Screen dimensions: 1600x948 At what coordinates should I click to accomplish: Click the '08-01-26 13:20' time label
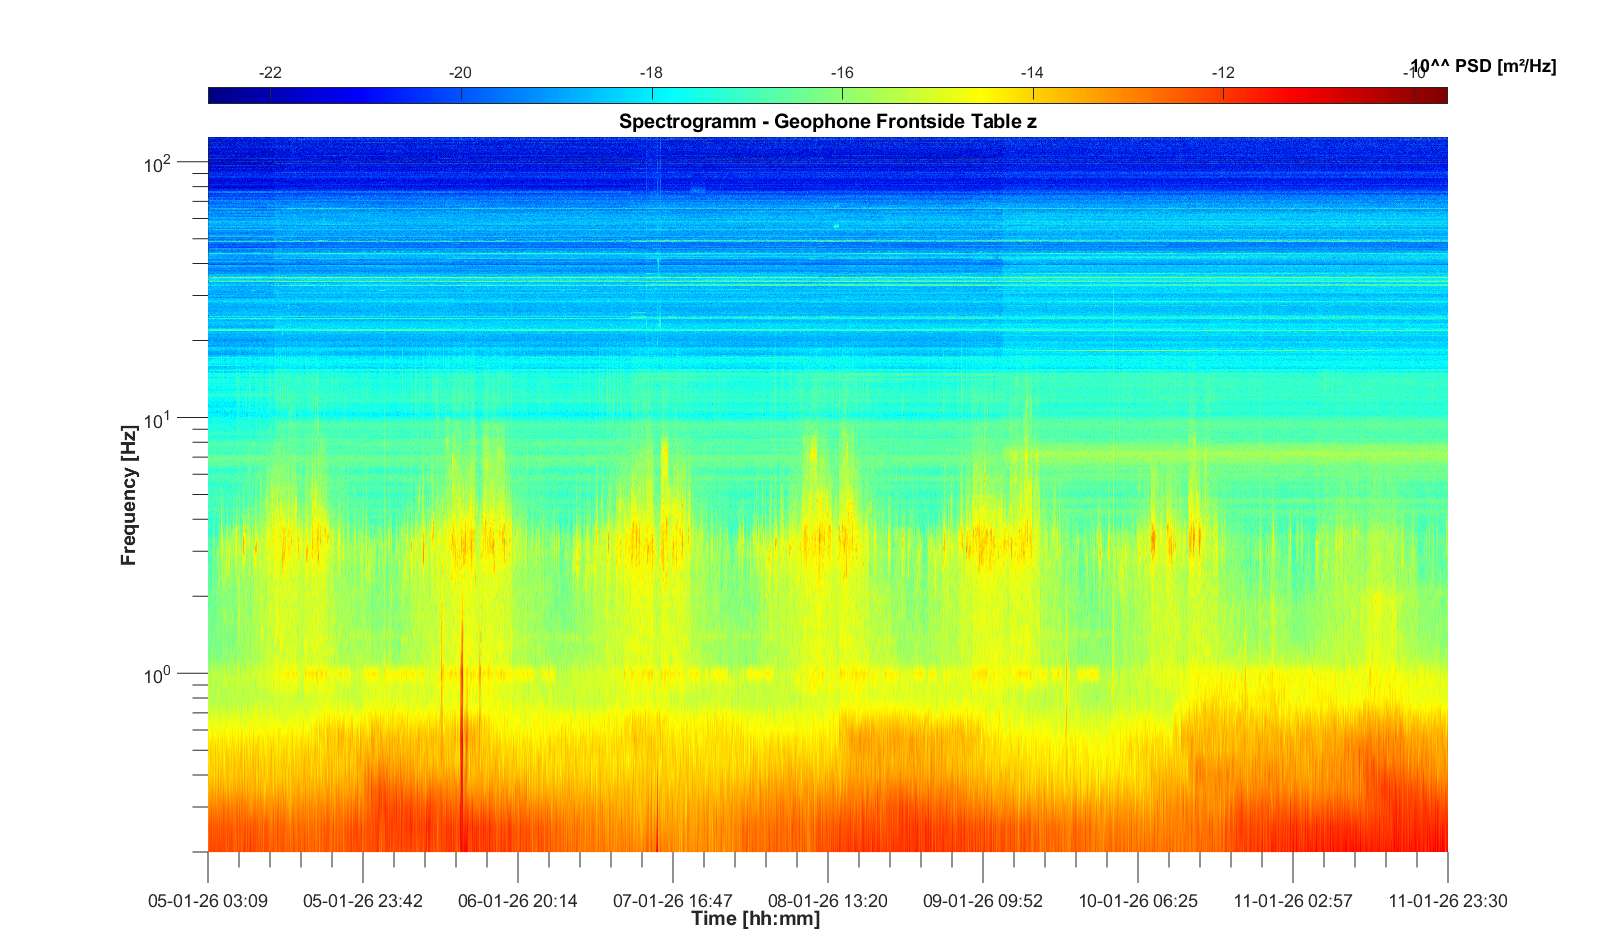pos(827,901)
